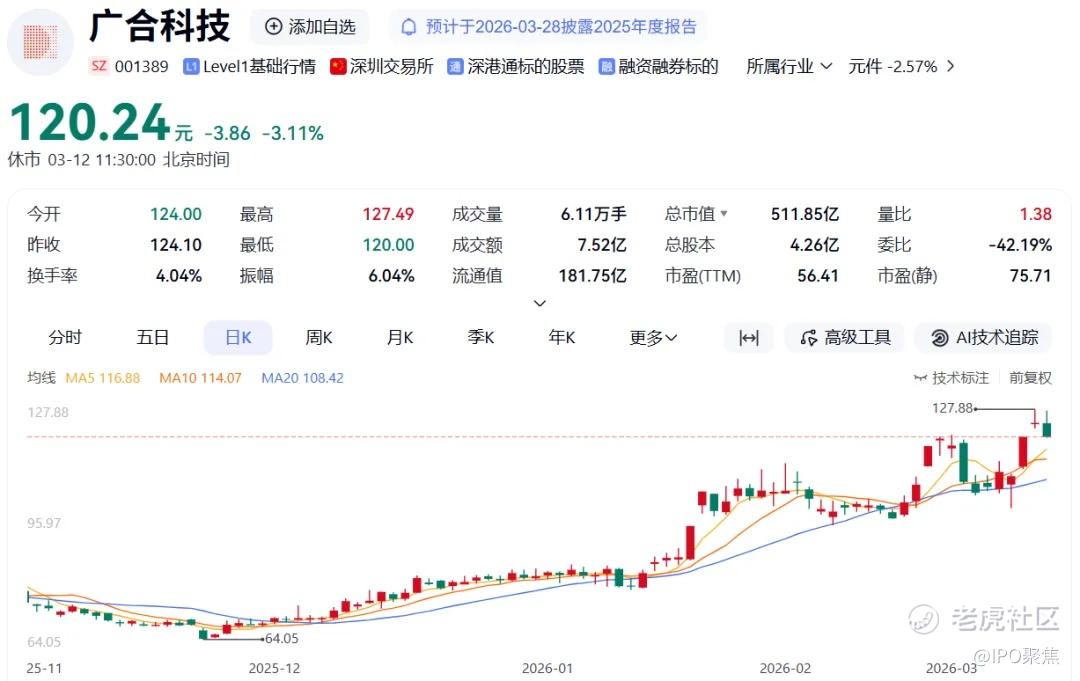Click the current price 120.24
Image resolution: width=1080 pixels, height=681 pixels.
pyautogui.click(x=90, y=123)
